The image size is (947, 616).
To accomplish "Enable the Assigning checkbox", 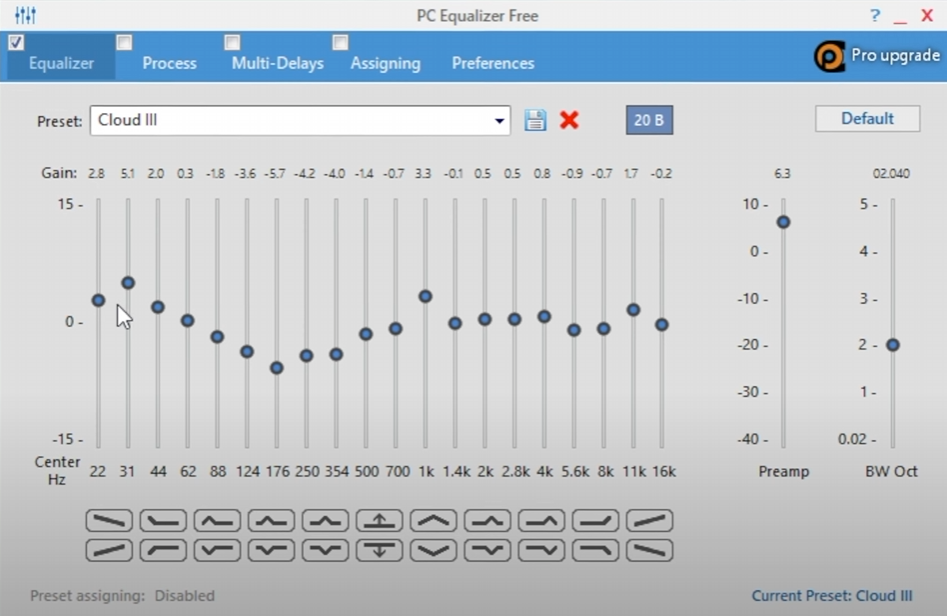I will click(x=340, y=42).
